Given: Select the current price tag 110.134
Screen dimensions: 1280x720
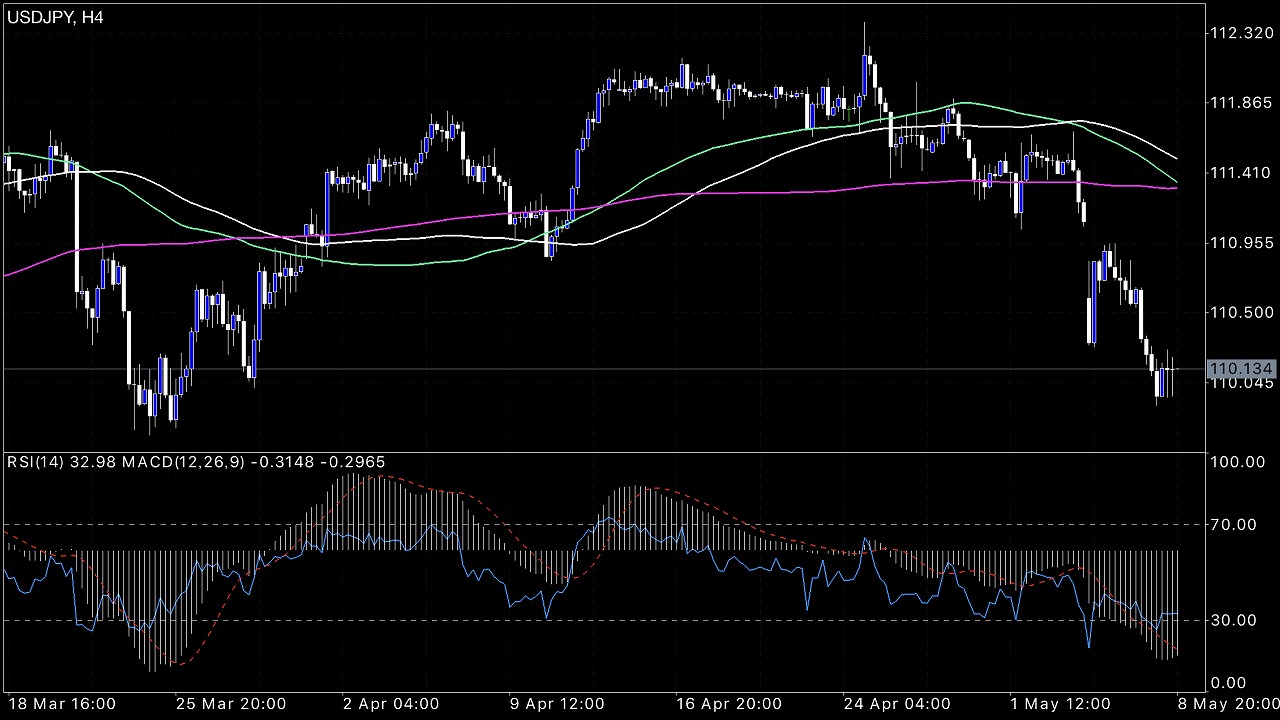Looking at the screenshot, I should coord(1240,370).
